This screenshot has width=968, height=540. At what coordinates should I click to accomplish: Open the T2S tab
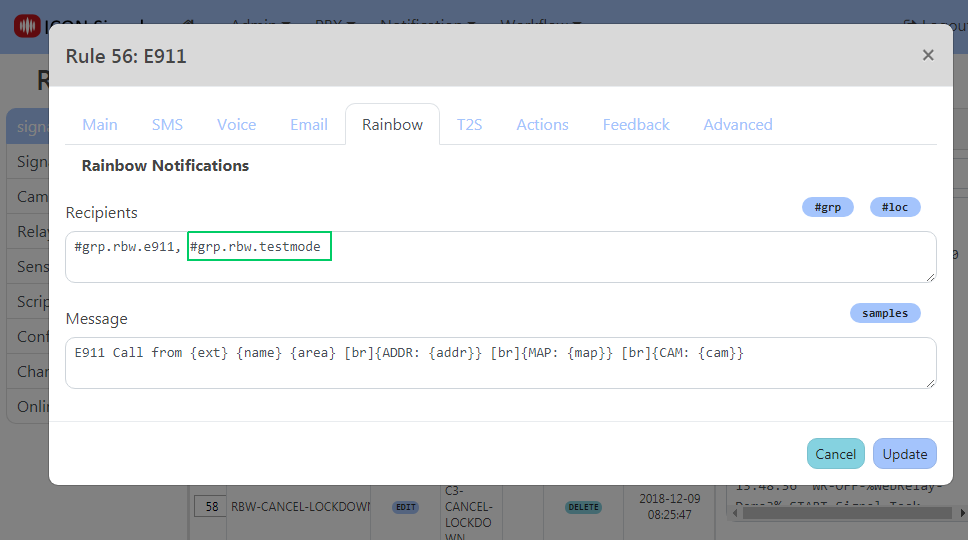click(469, 125)
